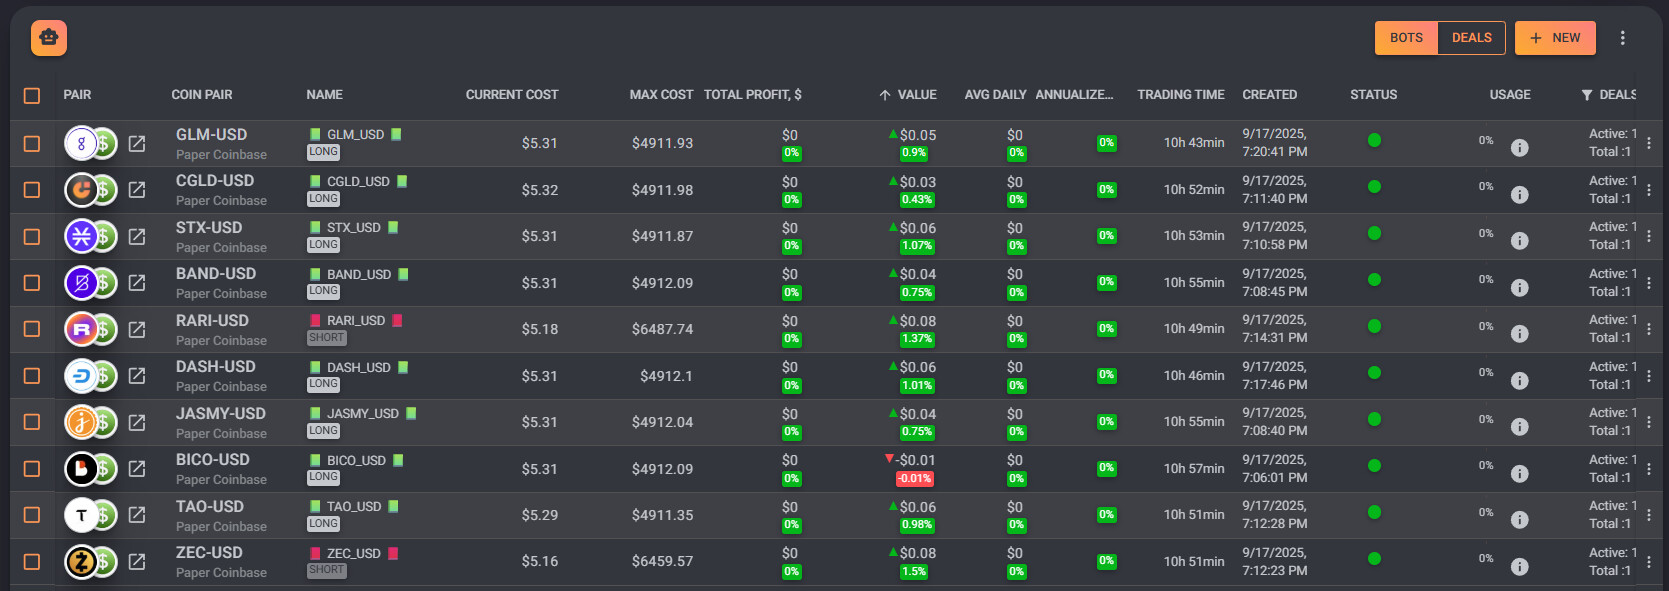1669x591 pixels.
Task: Select the CGLD-USD row checkbox
Action: [32, 190]
